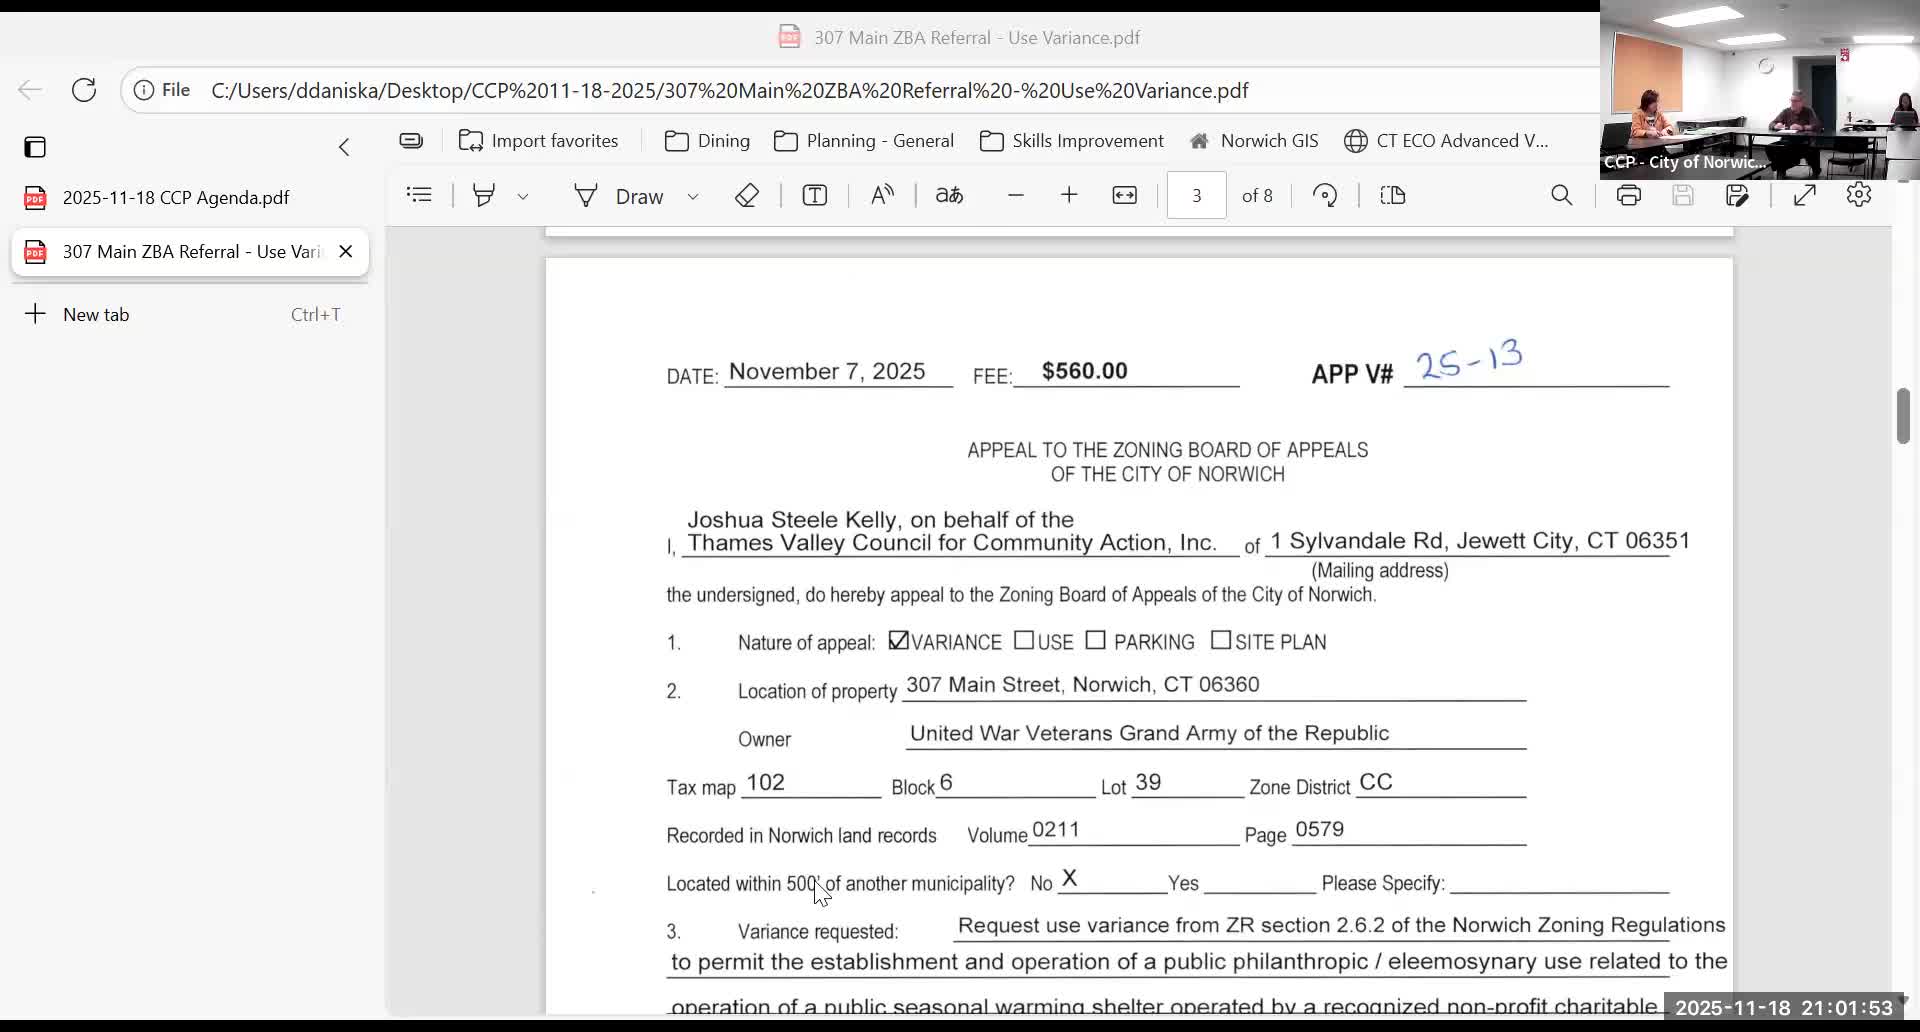Select the Erase tool

pyautogui.click(x=747, y=196)
